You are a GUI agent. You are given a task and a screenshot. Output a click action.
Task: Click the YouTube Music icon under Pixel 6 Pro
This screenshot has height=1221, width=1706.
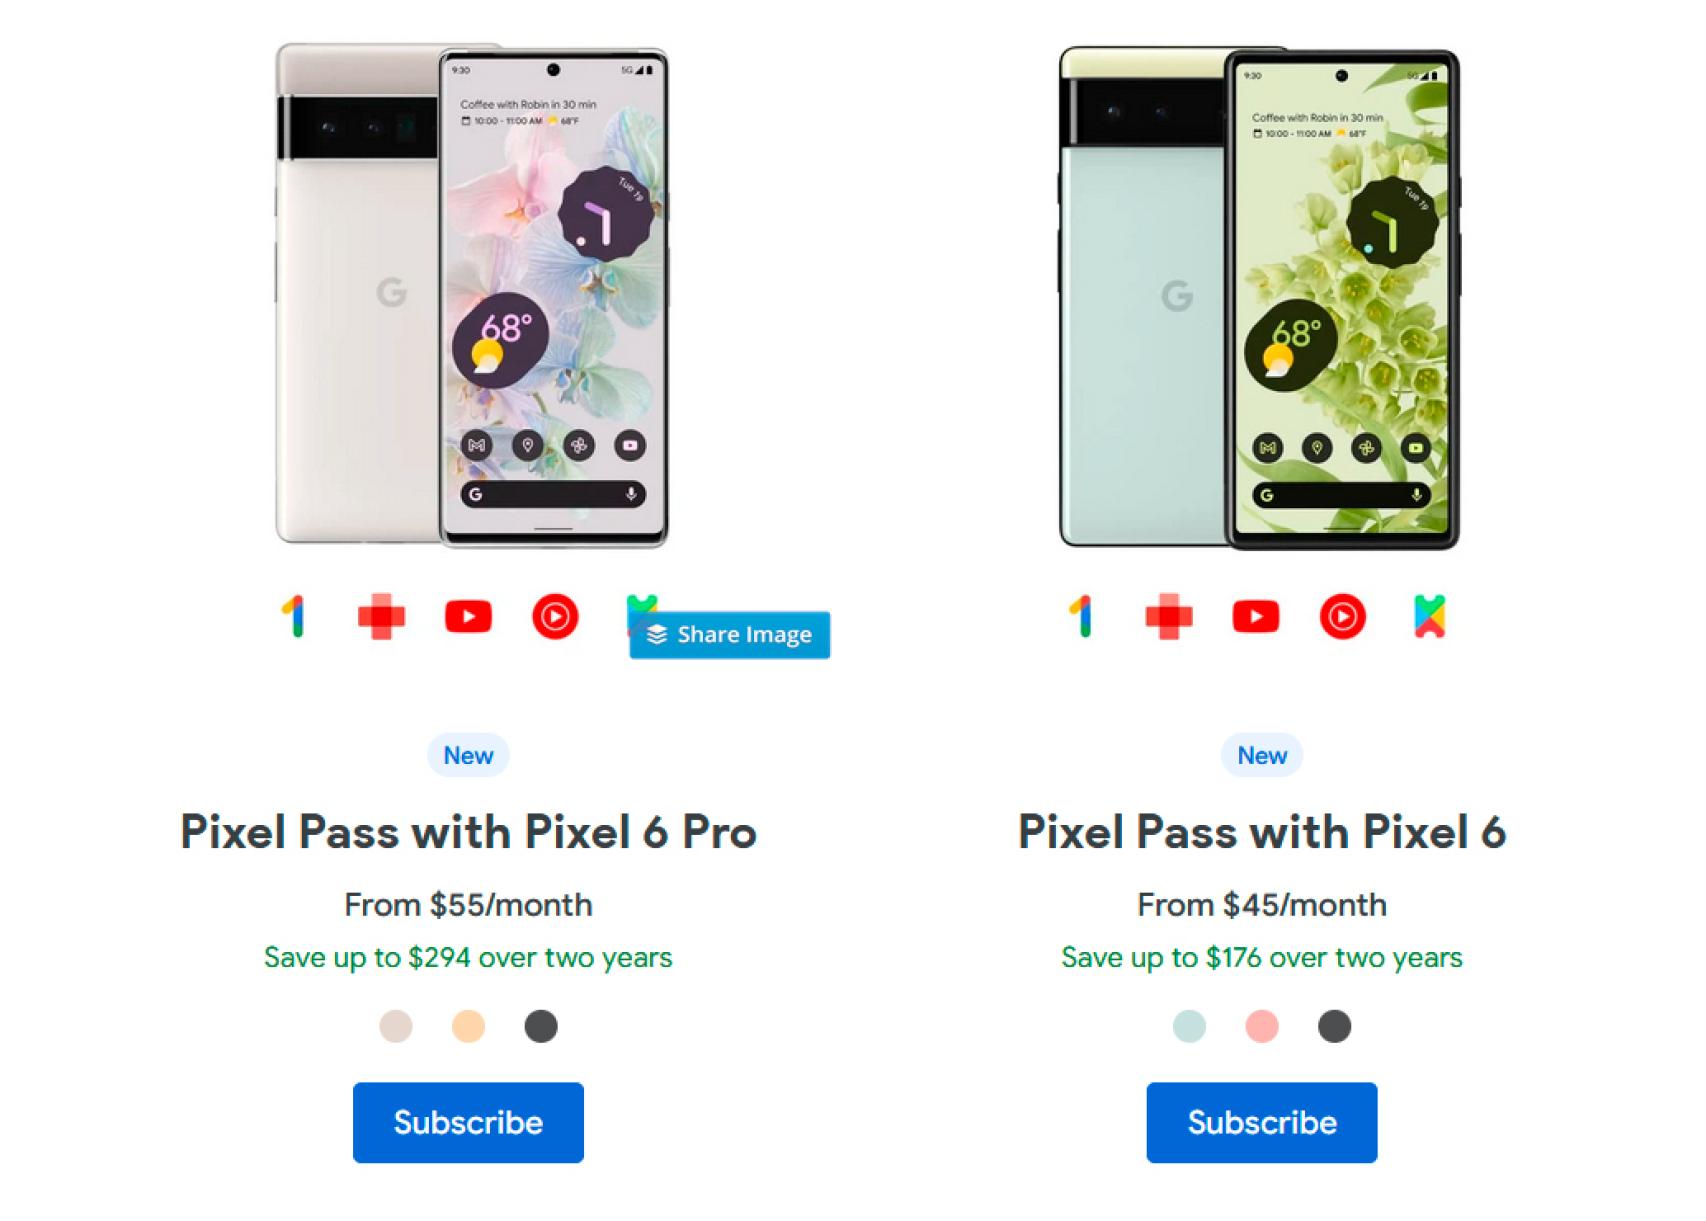point(555,617)
